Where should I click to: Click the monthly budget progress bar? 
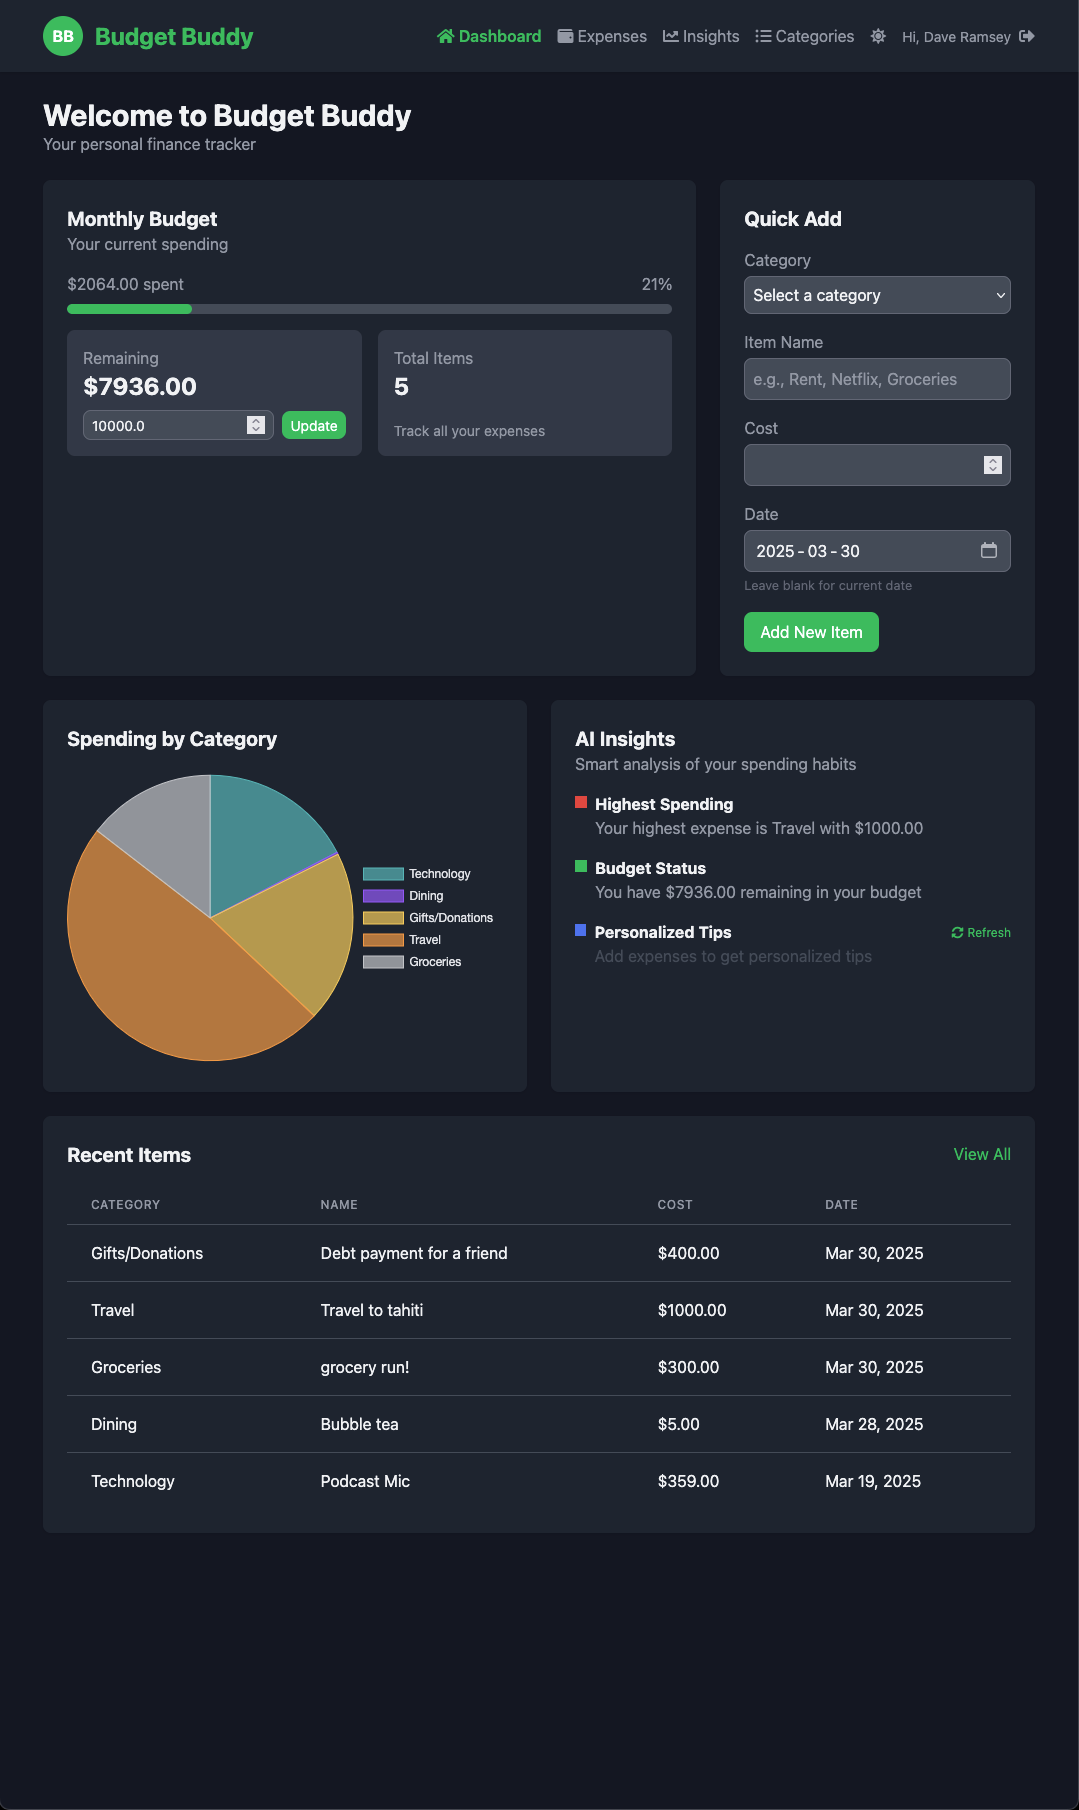click(369, 309)
